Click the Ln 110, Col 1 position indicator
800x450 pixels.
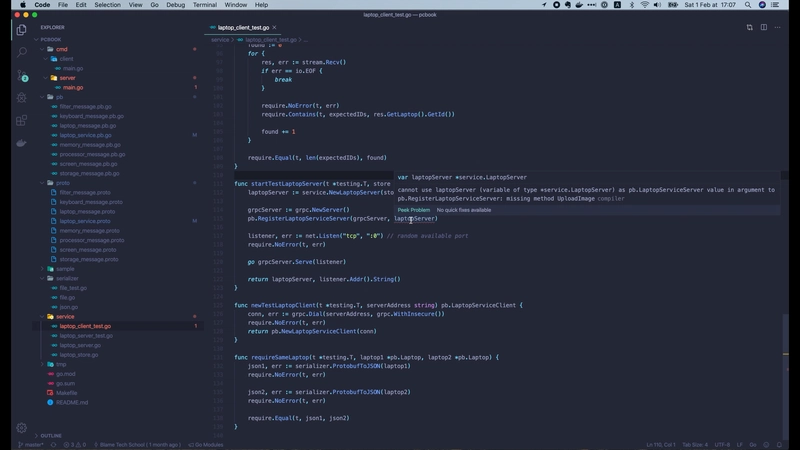(x=661, y=445)
